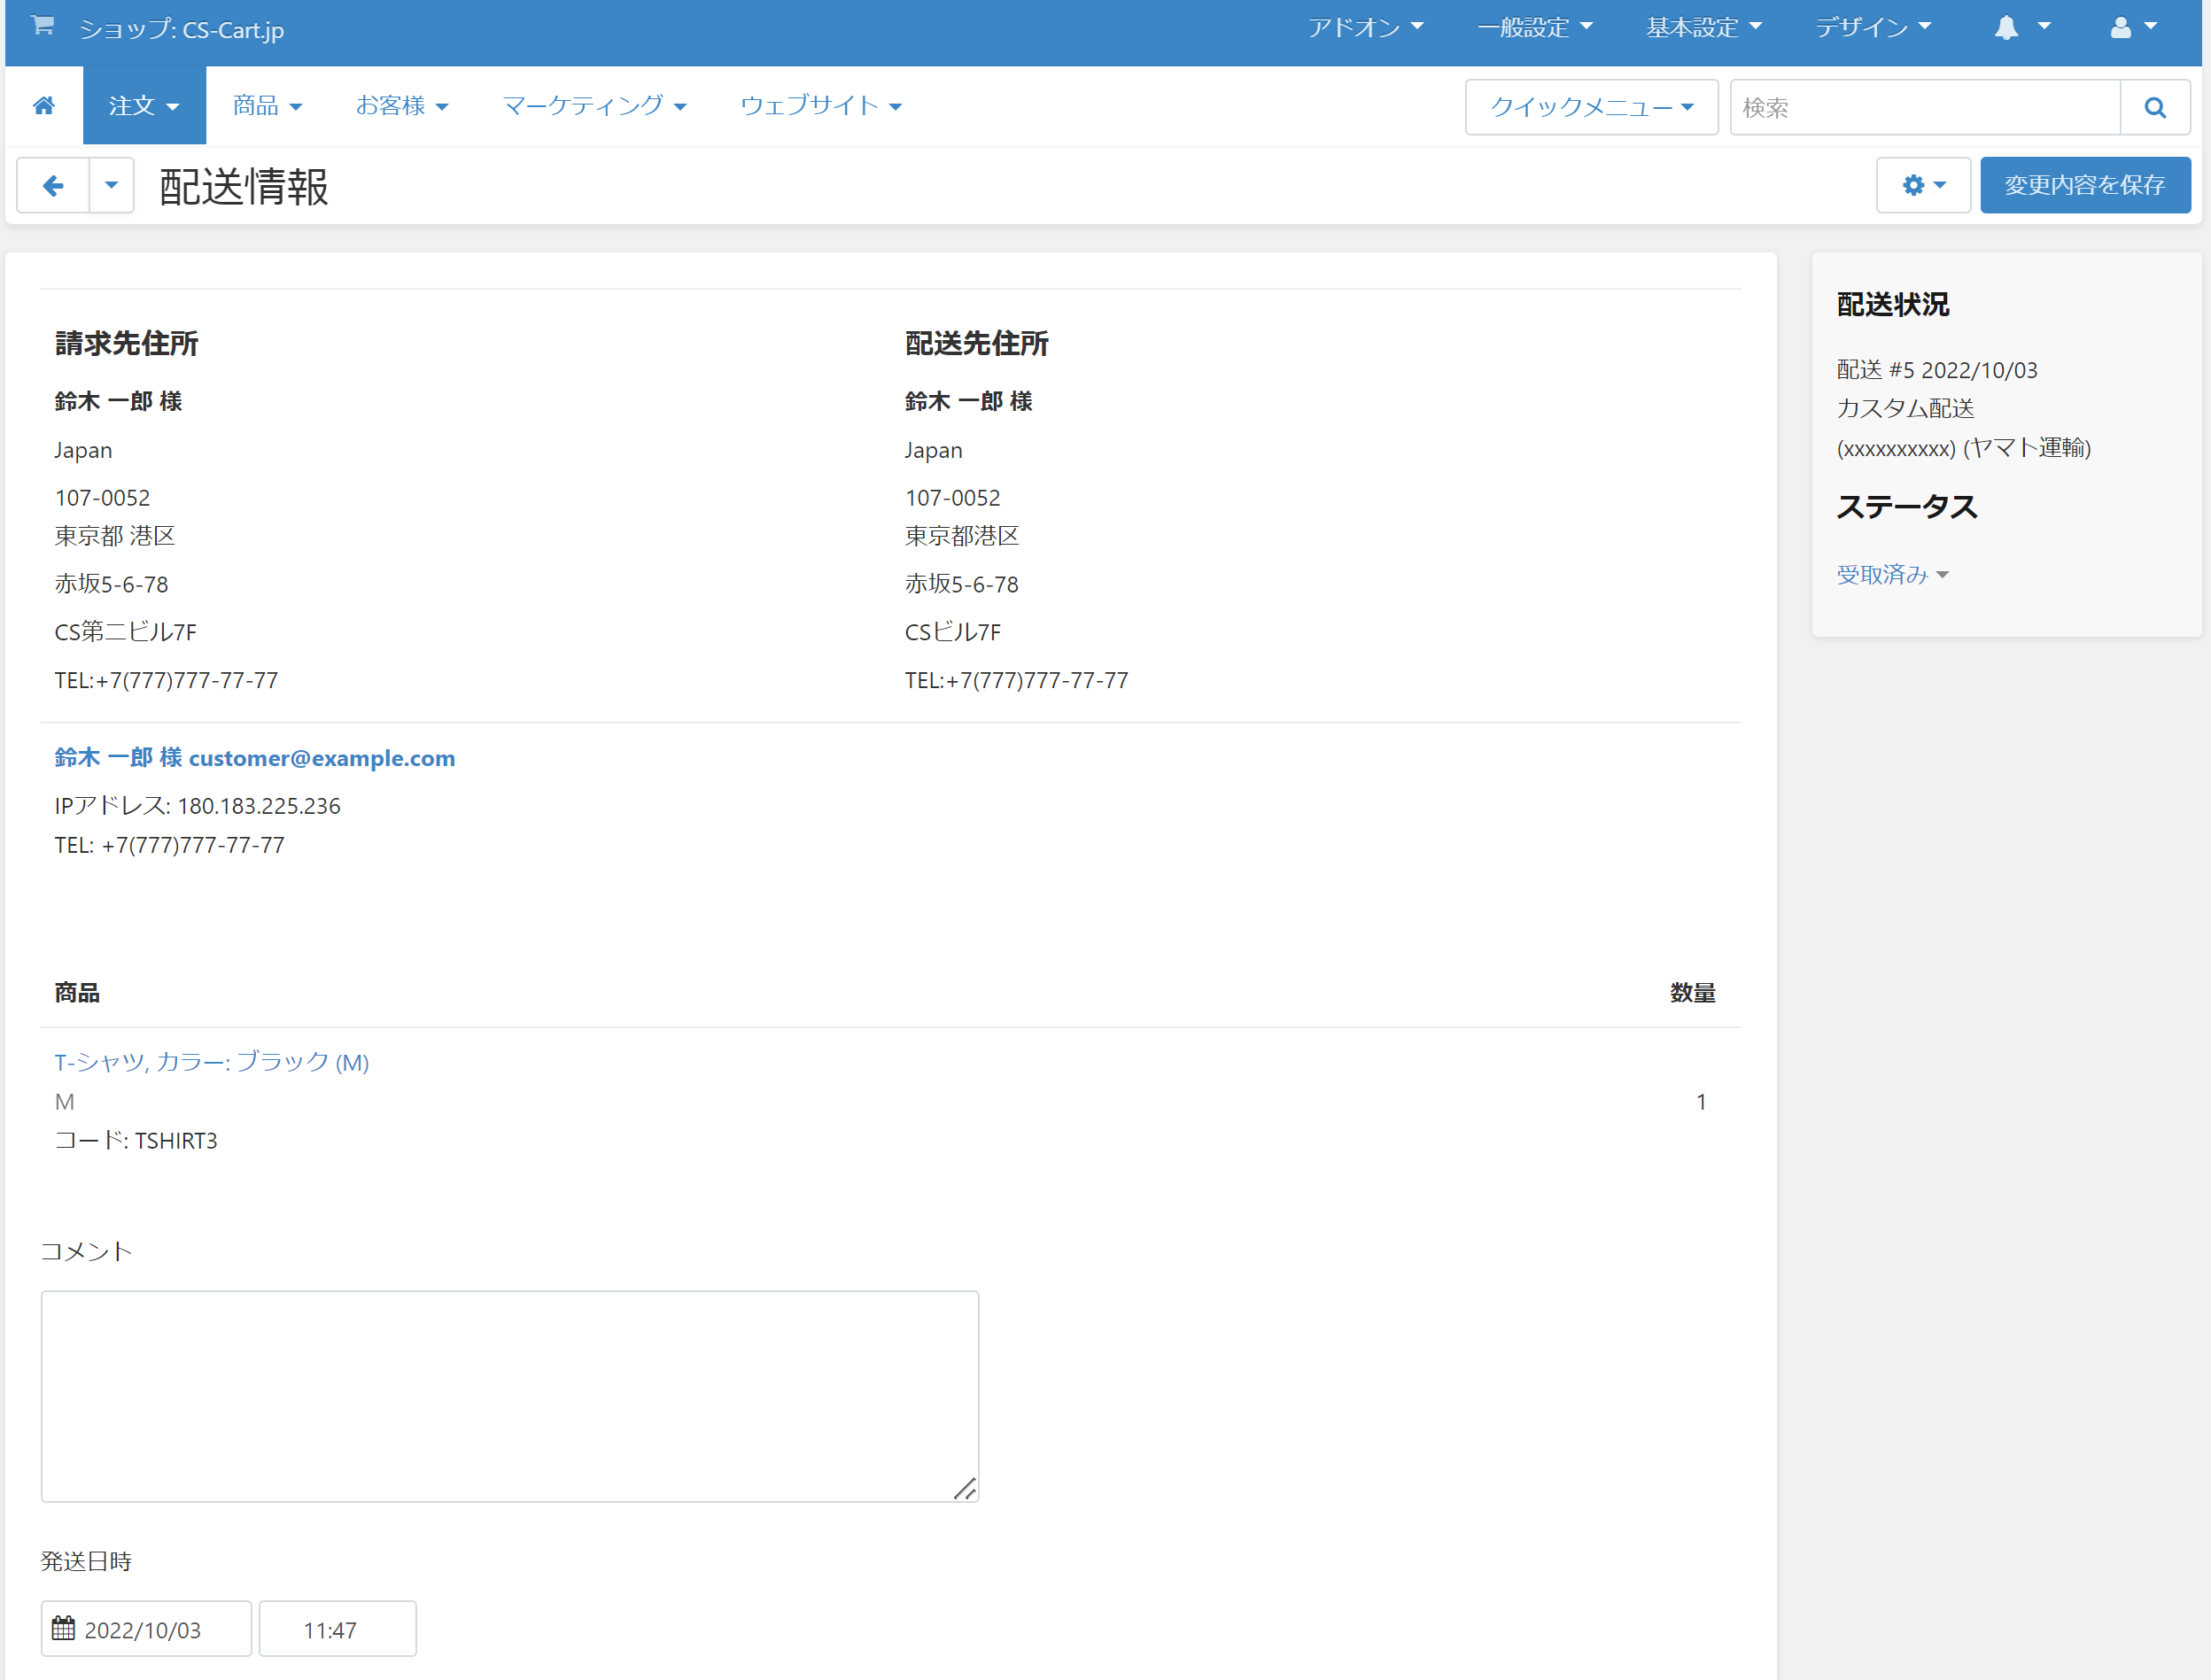
Task: Click the shopping cart icon beside the shop name
Action: pyautogui.click(x=42, y=26)
